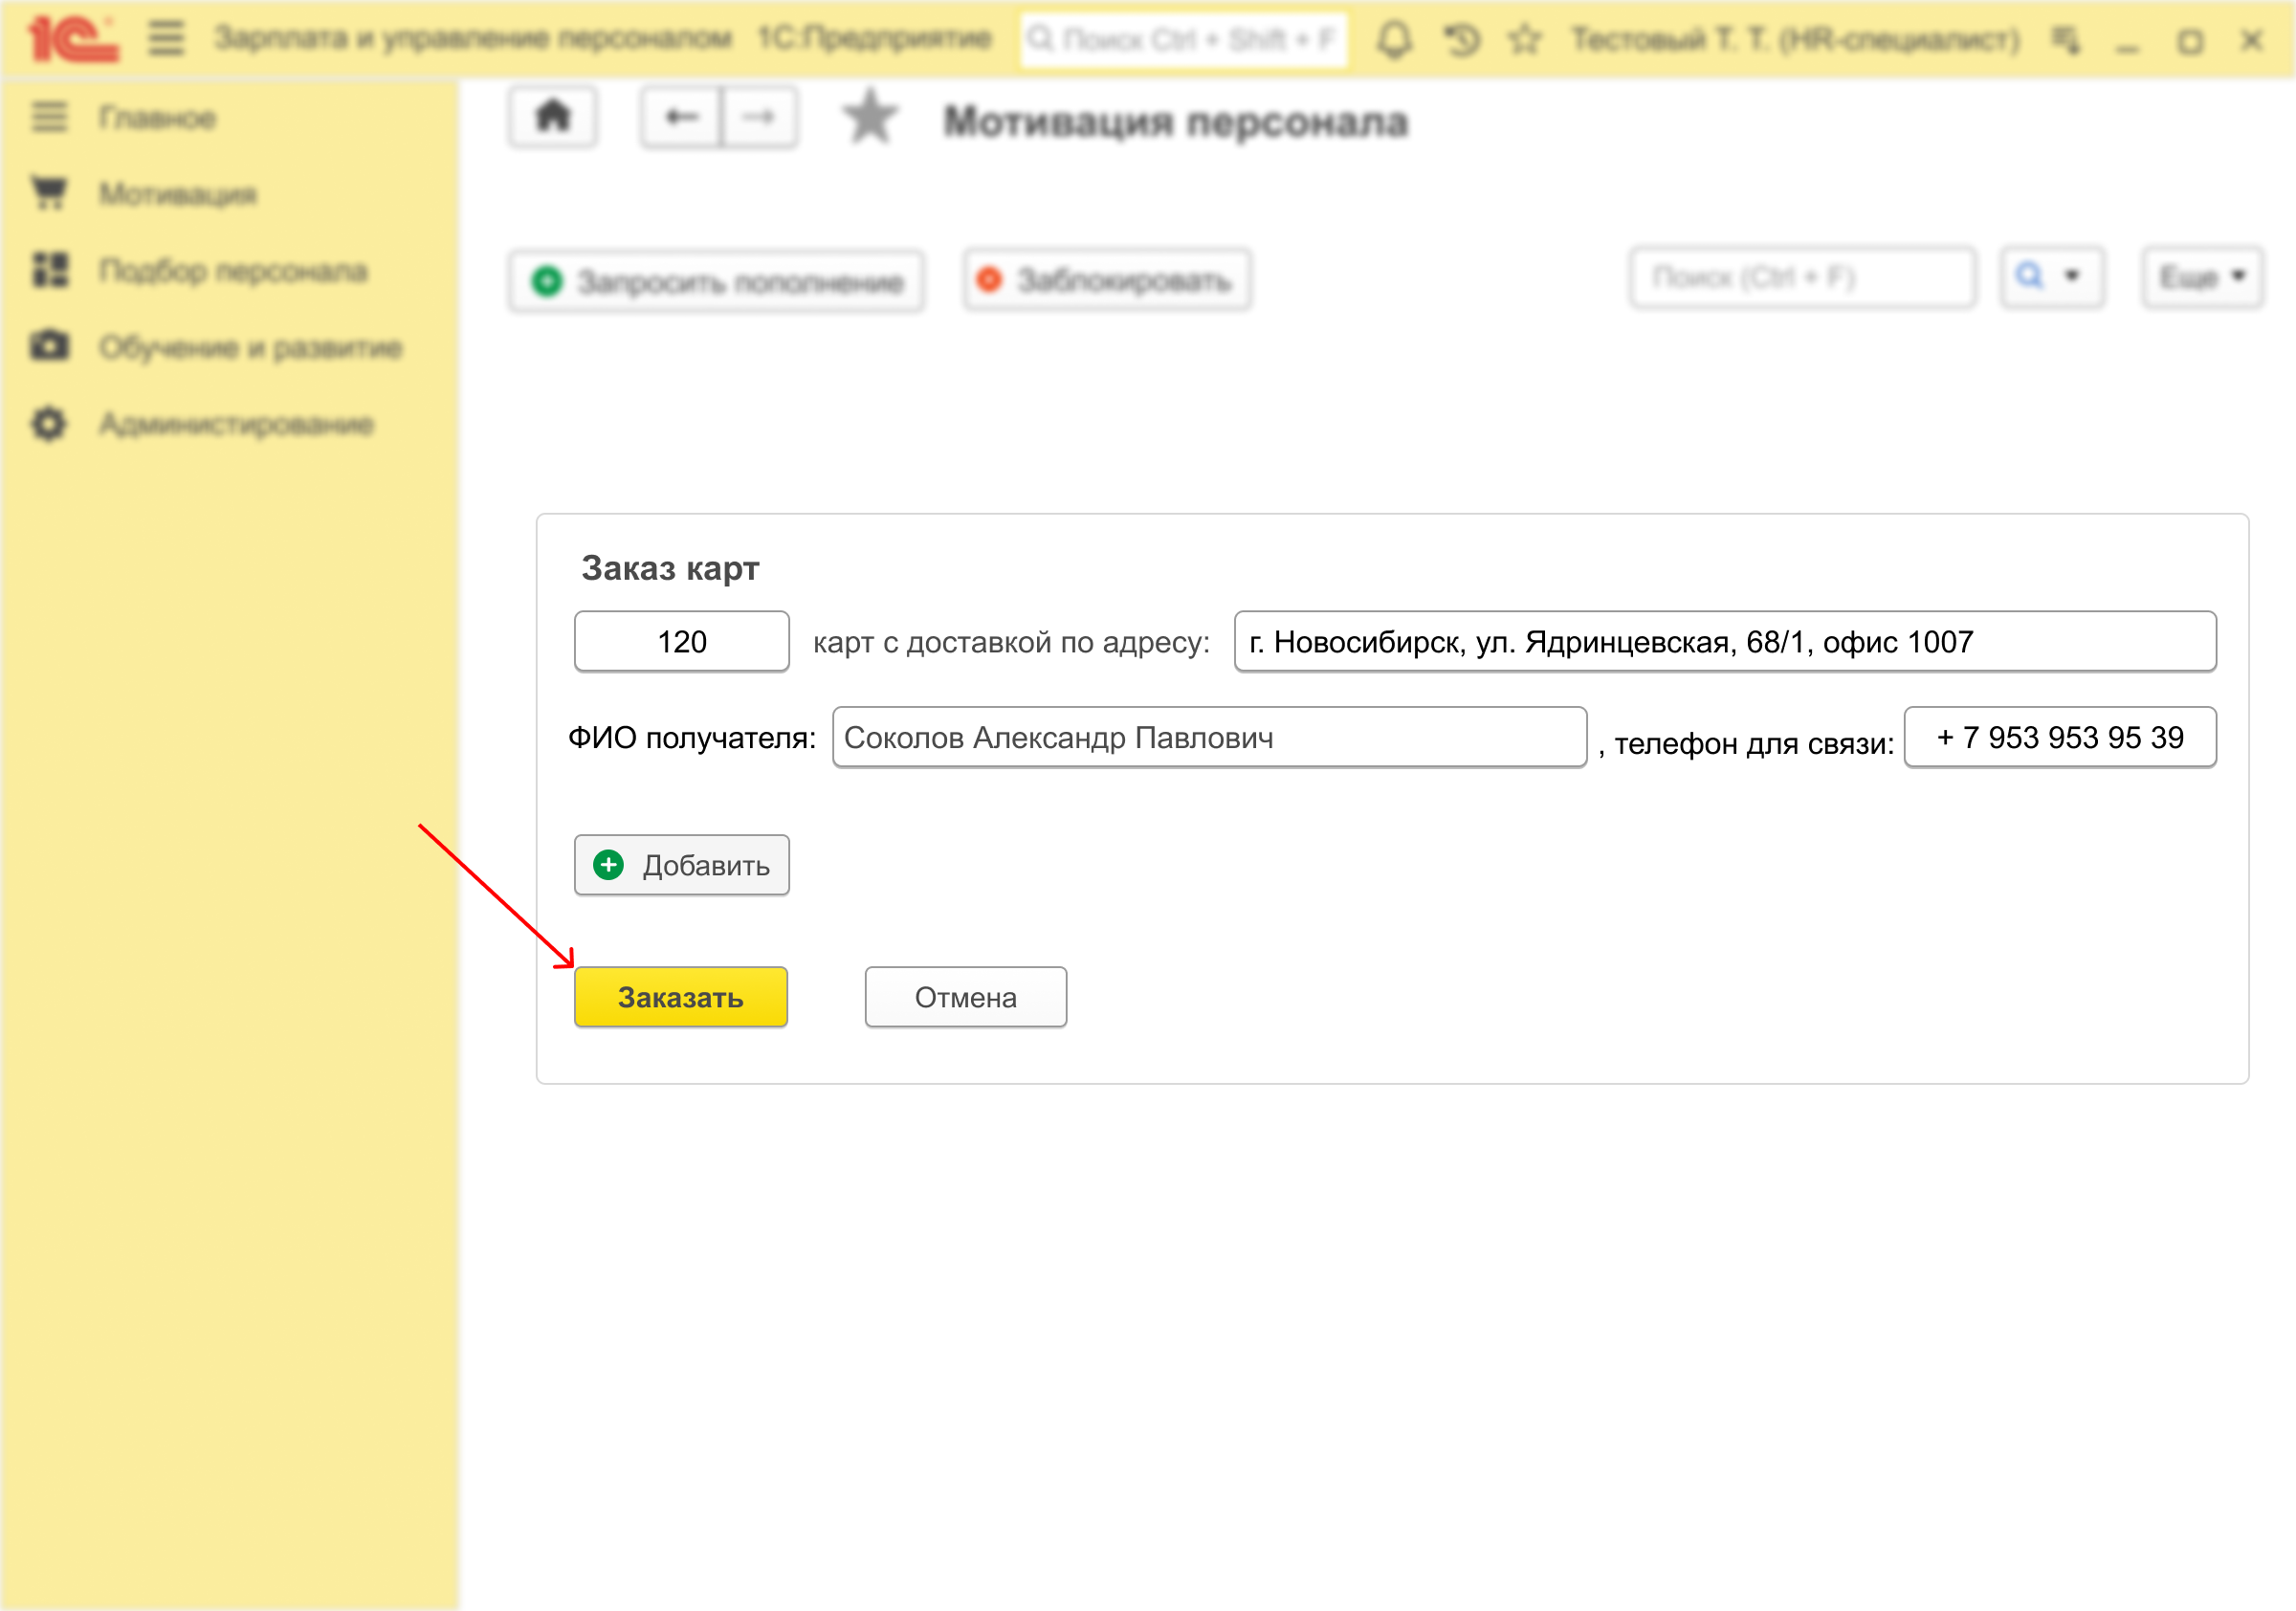Click the notifications bell icon
This screenshot has width=2296, height=1611.
tap(1394, 40)
